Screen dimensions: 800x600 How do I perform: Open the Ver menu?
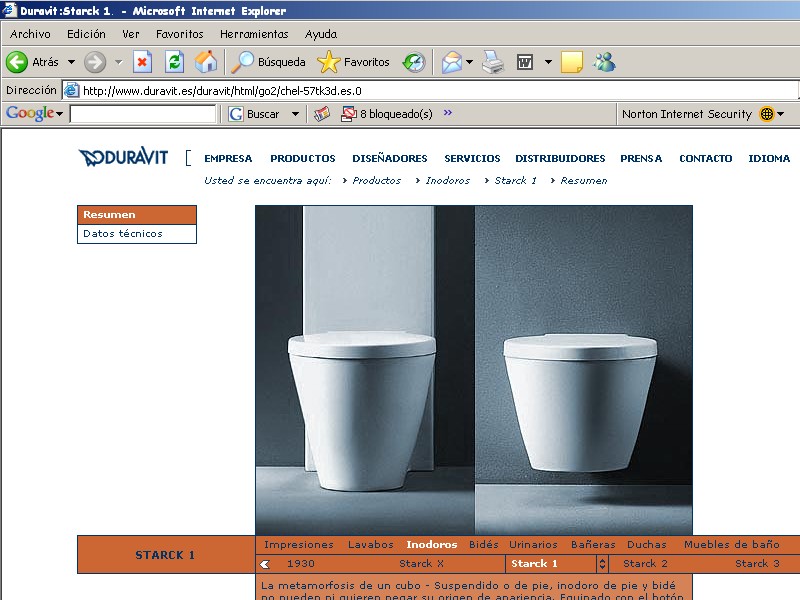[x=131, y=34]
